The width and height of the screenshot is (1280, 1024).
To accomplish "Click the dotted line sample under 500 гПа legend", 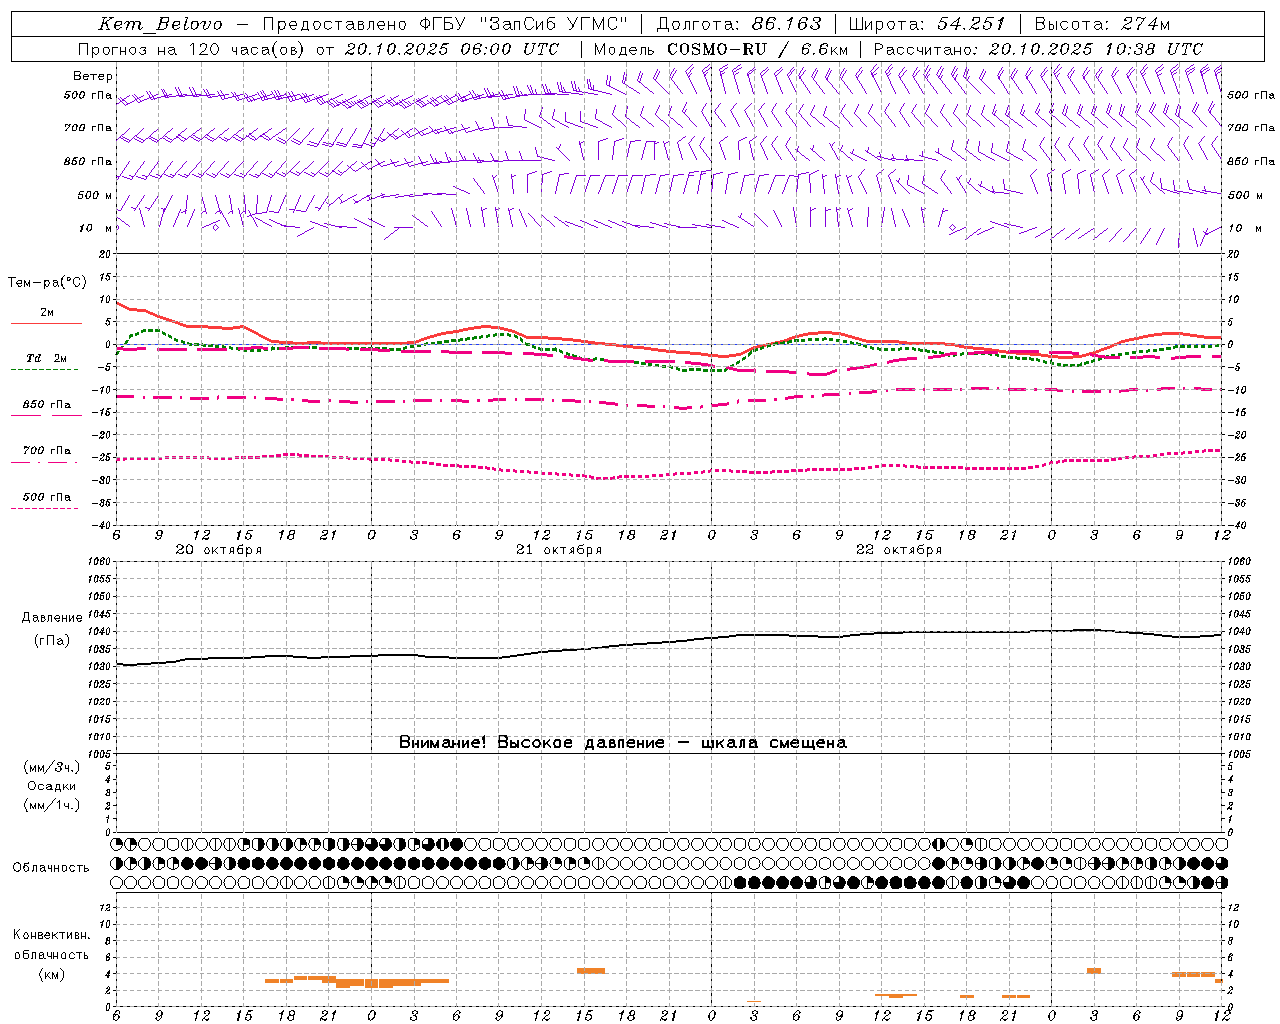I will [46, 508].
